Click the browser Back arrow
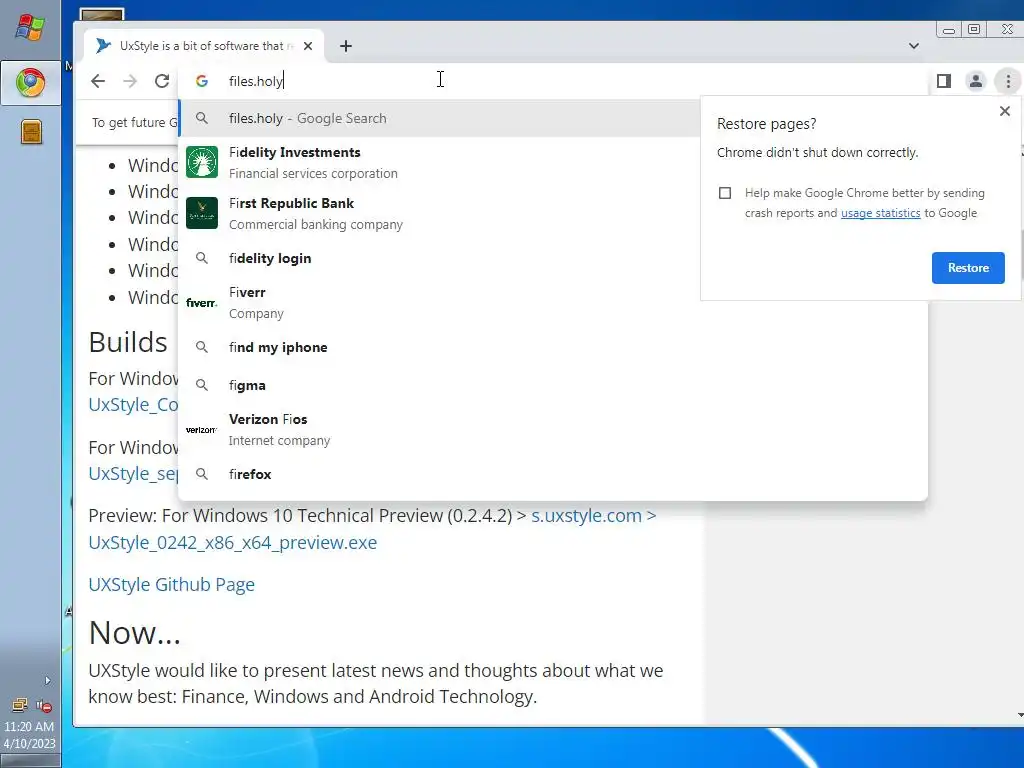Viewport: 1024px width, 768px height. 98,81
